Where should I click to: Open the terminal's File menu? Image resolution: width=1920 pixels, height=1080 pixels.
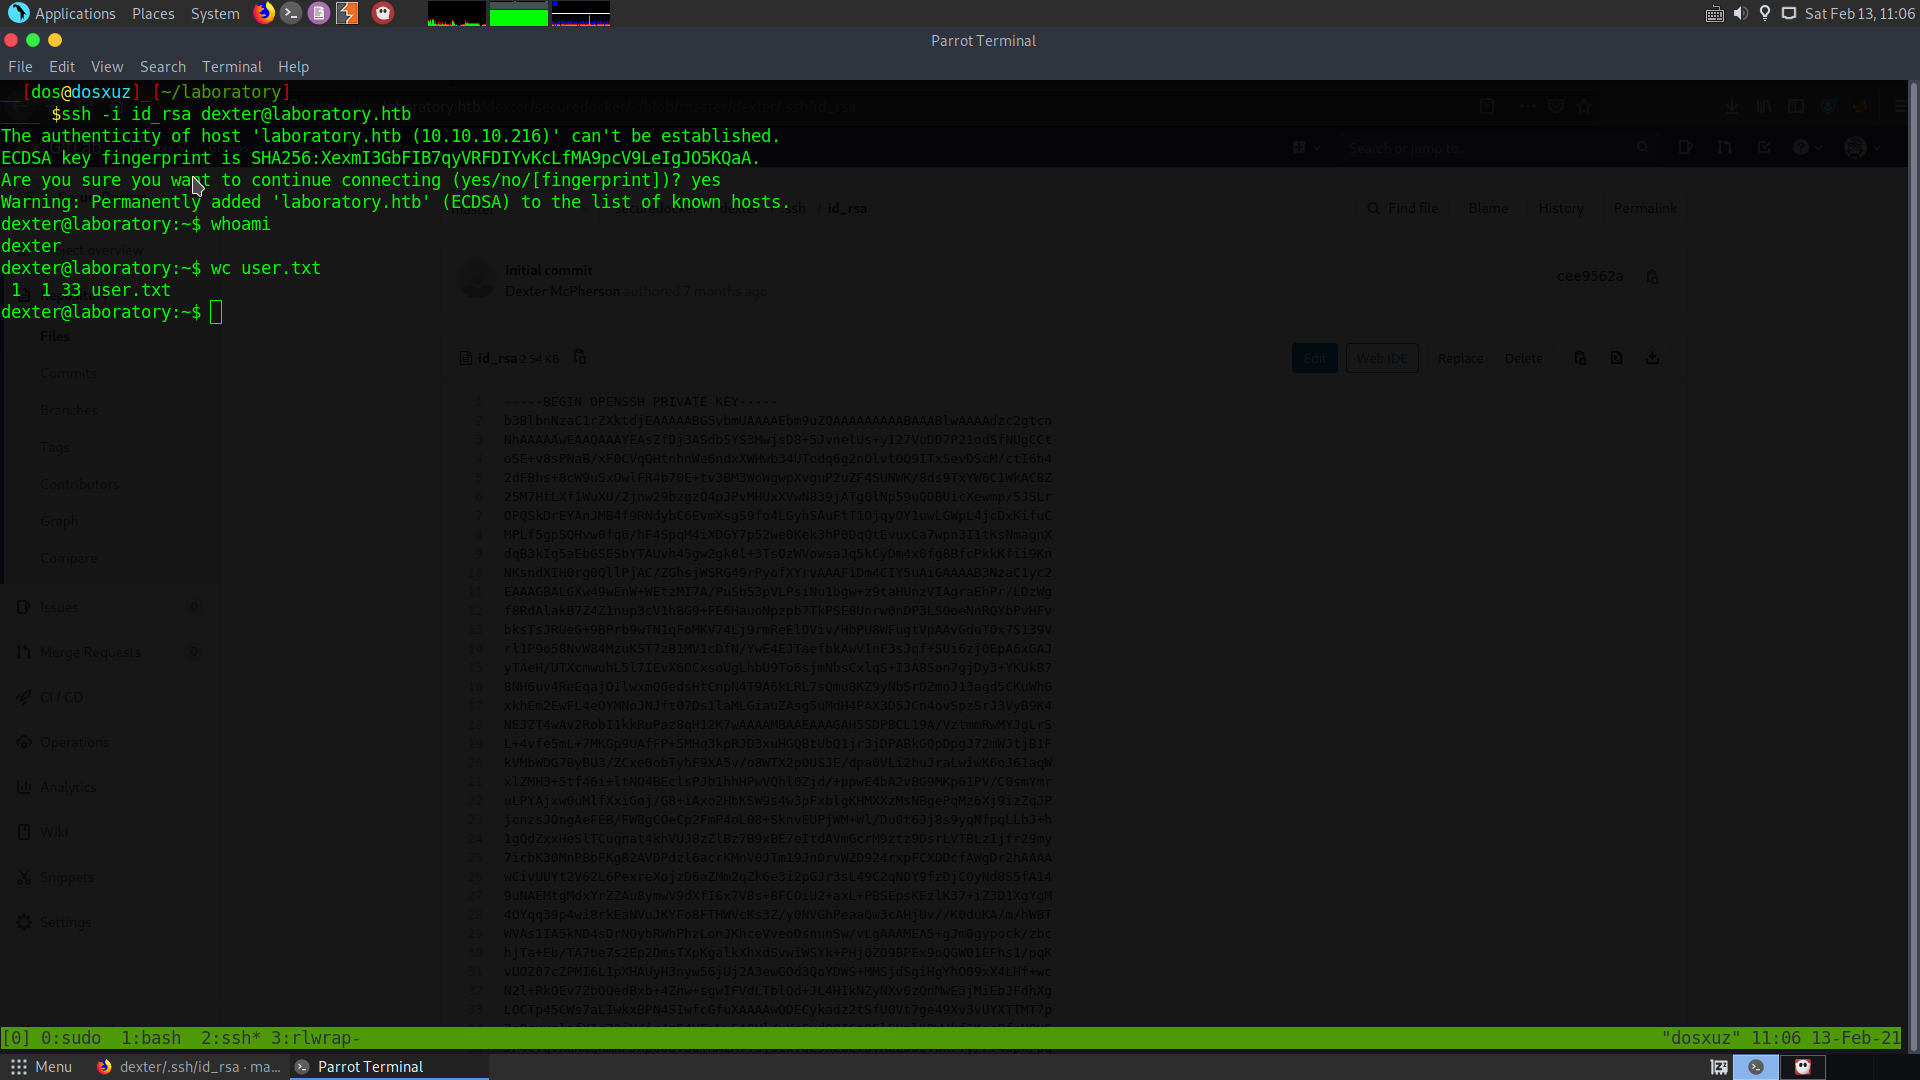click(20, 67)
